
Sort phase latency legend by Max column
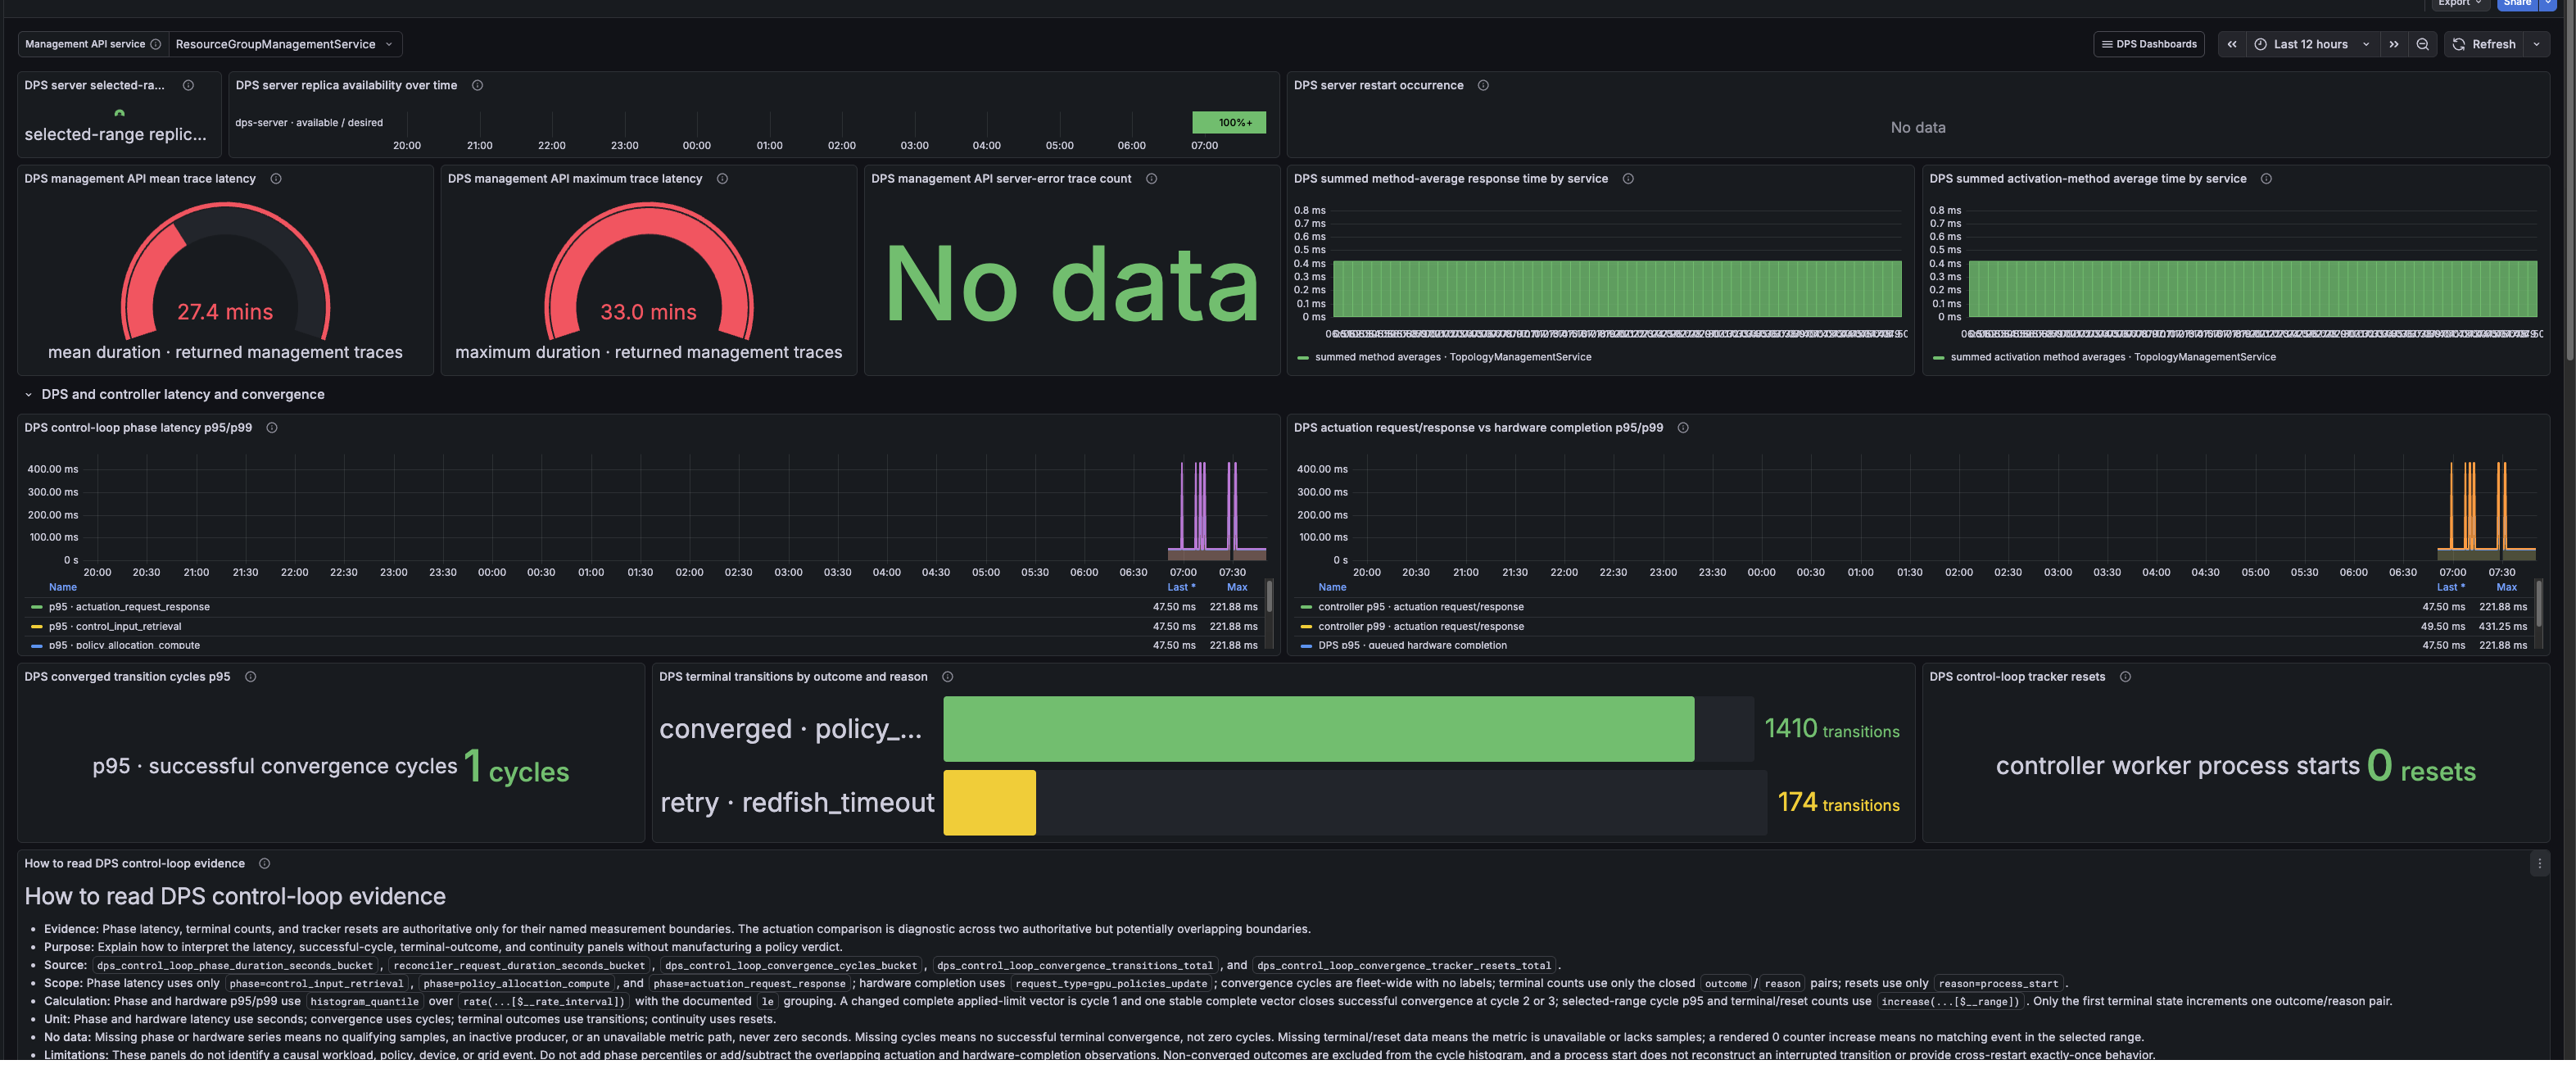pos(1237,588)
